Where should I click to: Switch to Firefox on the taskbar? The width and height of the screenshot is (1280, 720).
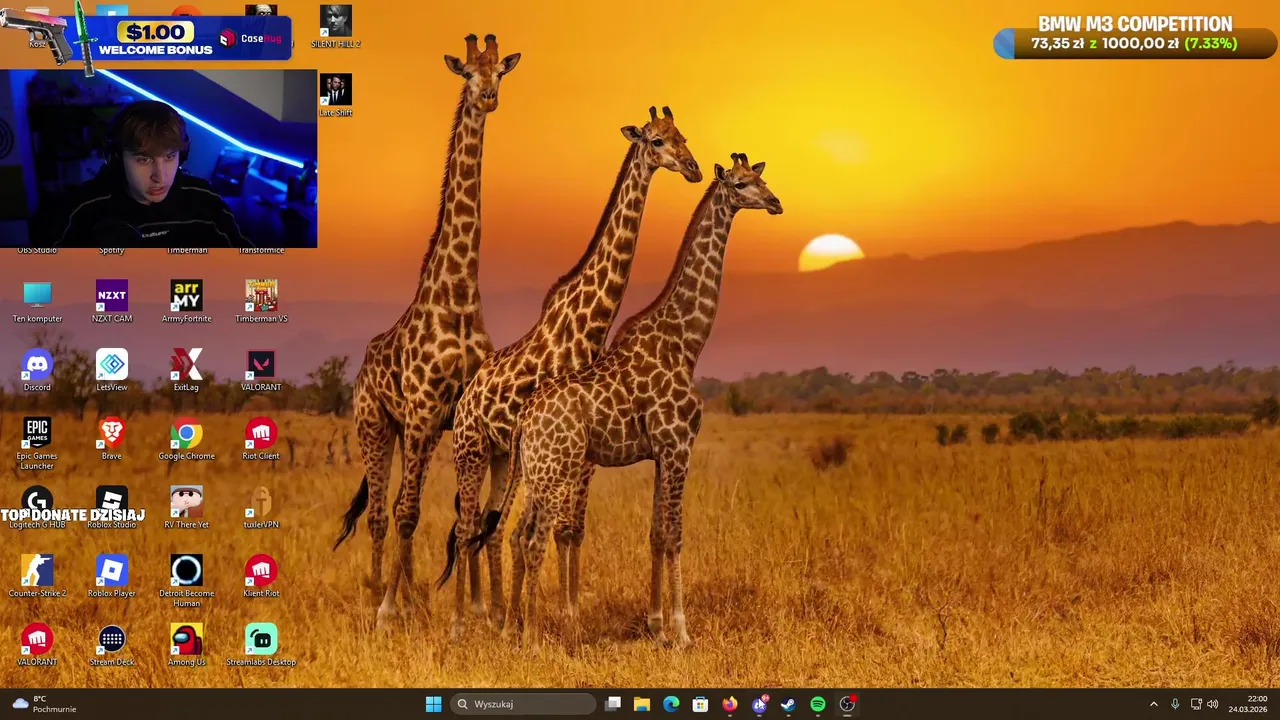(730, 704)
